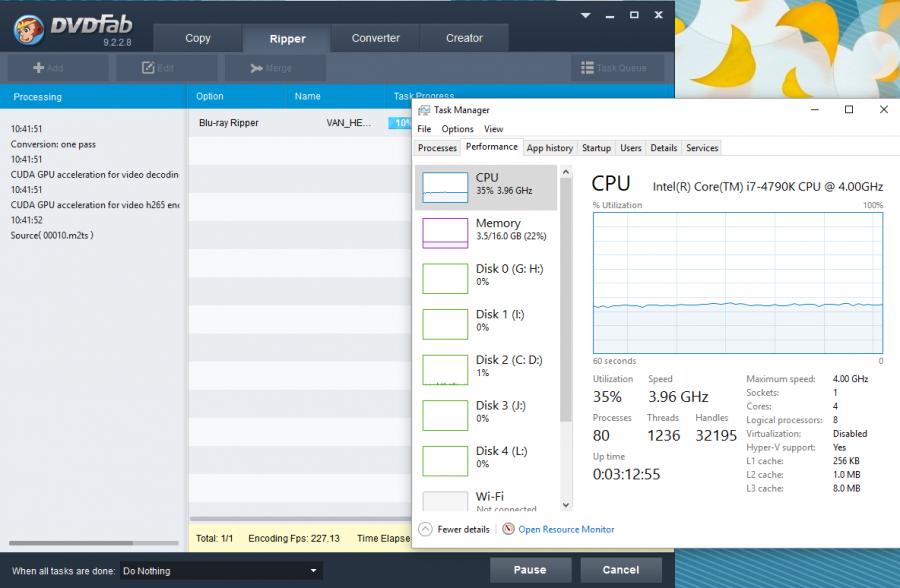Collapse Task Manager with Fewer details

coord(455,529)
